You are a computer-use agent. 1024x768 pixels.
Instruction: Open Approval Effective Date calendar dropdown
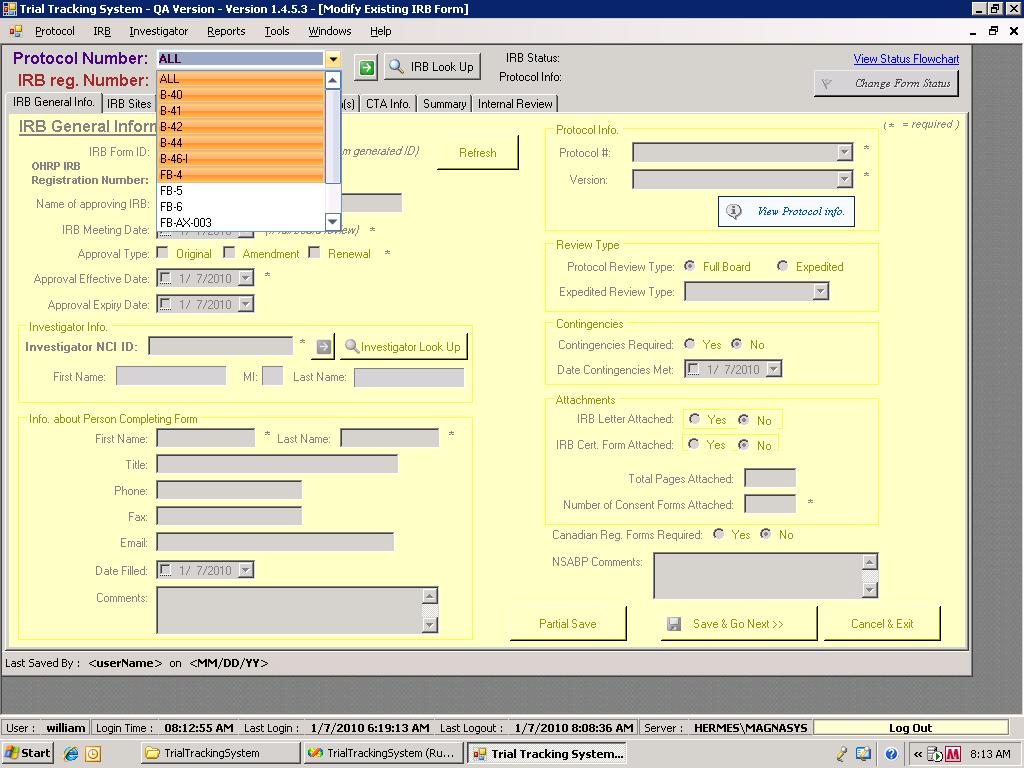246,278
